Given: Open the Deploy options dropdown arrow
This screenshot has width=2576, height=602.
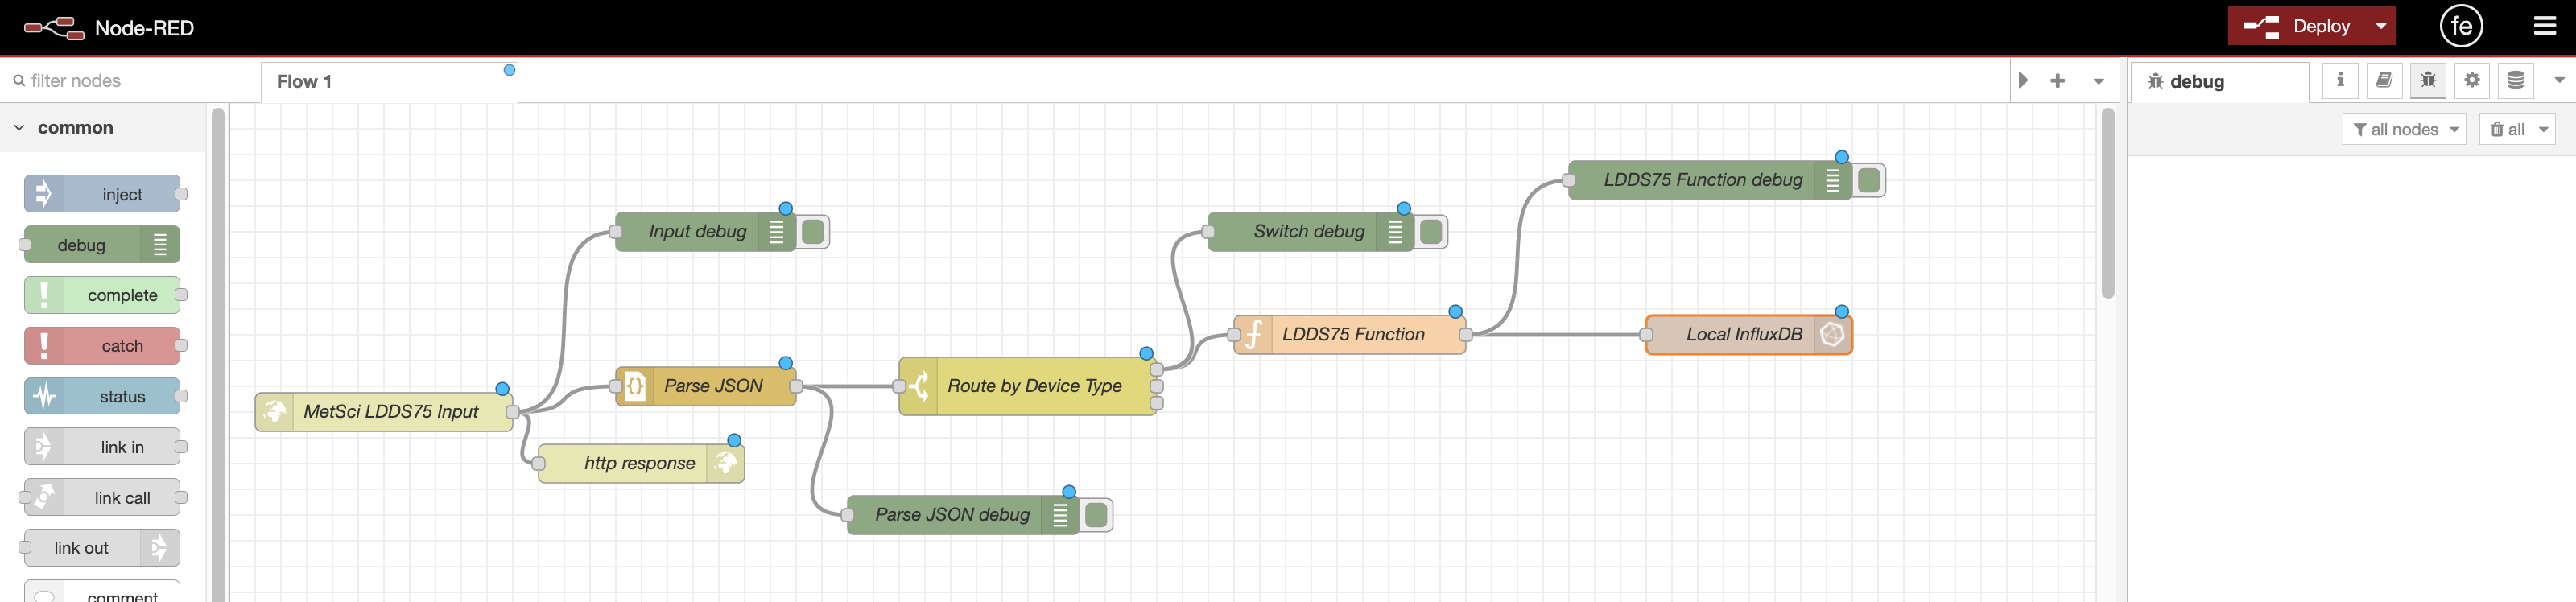Looking at the screenshot, I should pyautogui.click(x=2381, y=27).
